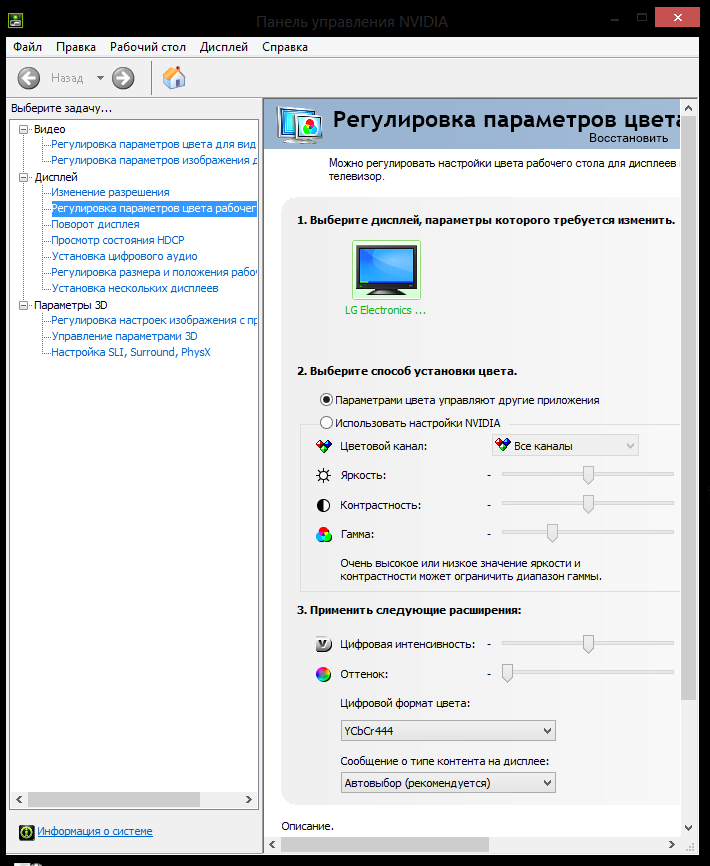The height and width of the screenshot is (866, 710).
Task: Click the NVIDIA app icon in title bar
Action: tap(15, 21)
